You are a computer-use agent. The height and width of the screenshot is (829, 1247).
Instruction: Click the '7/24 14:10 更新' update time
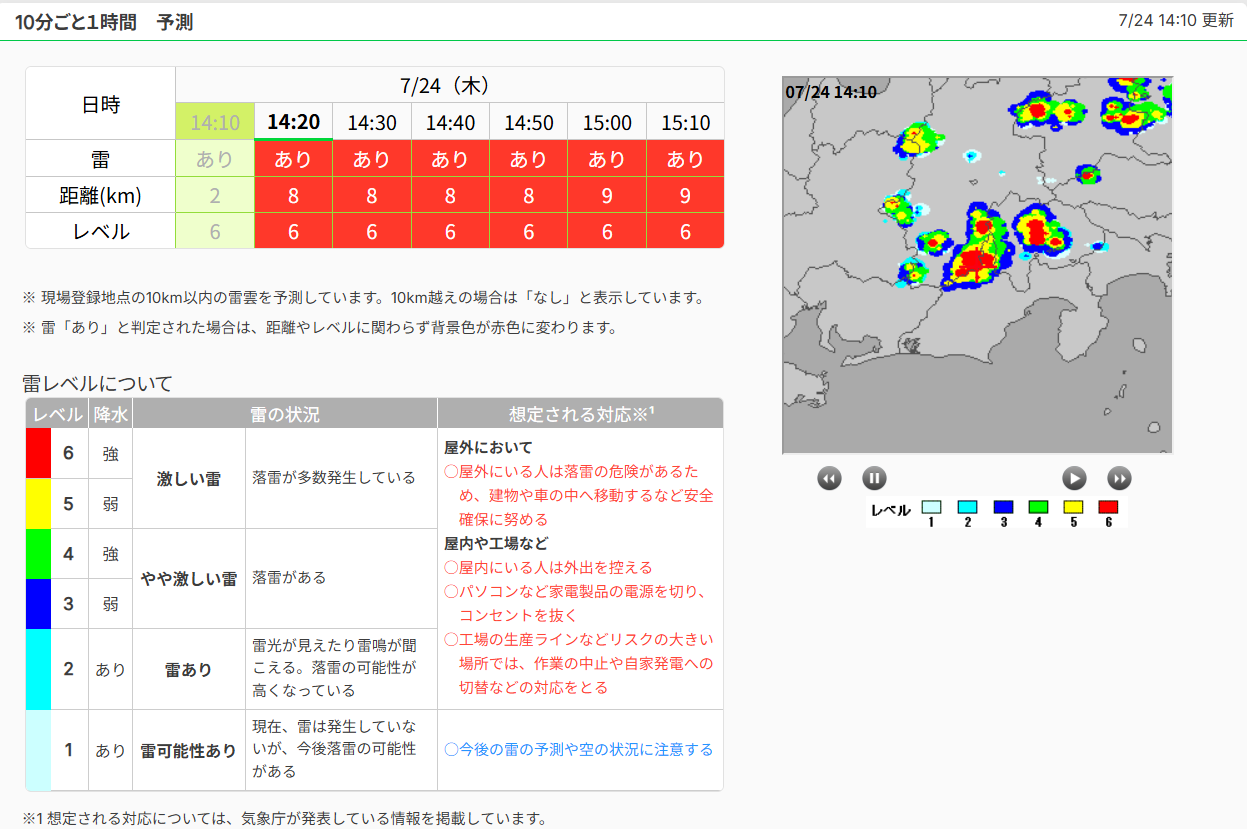click(1177, 20)
